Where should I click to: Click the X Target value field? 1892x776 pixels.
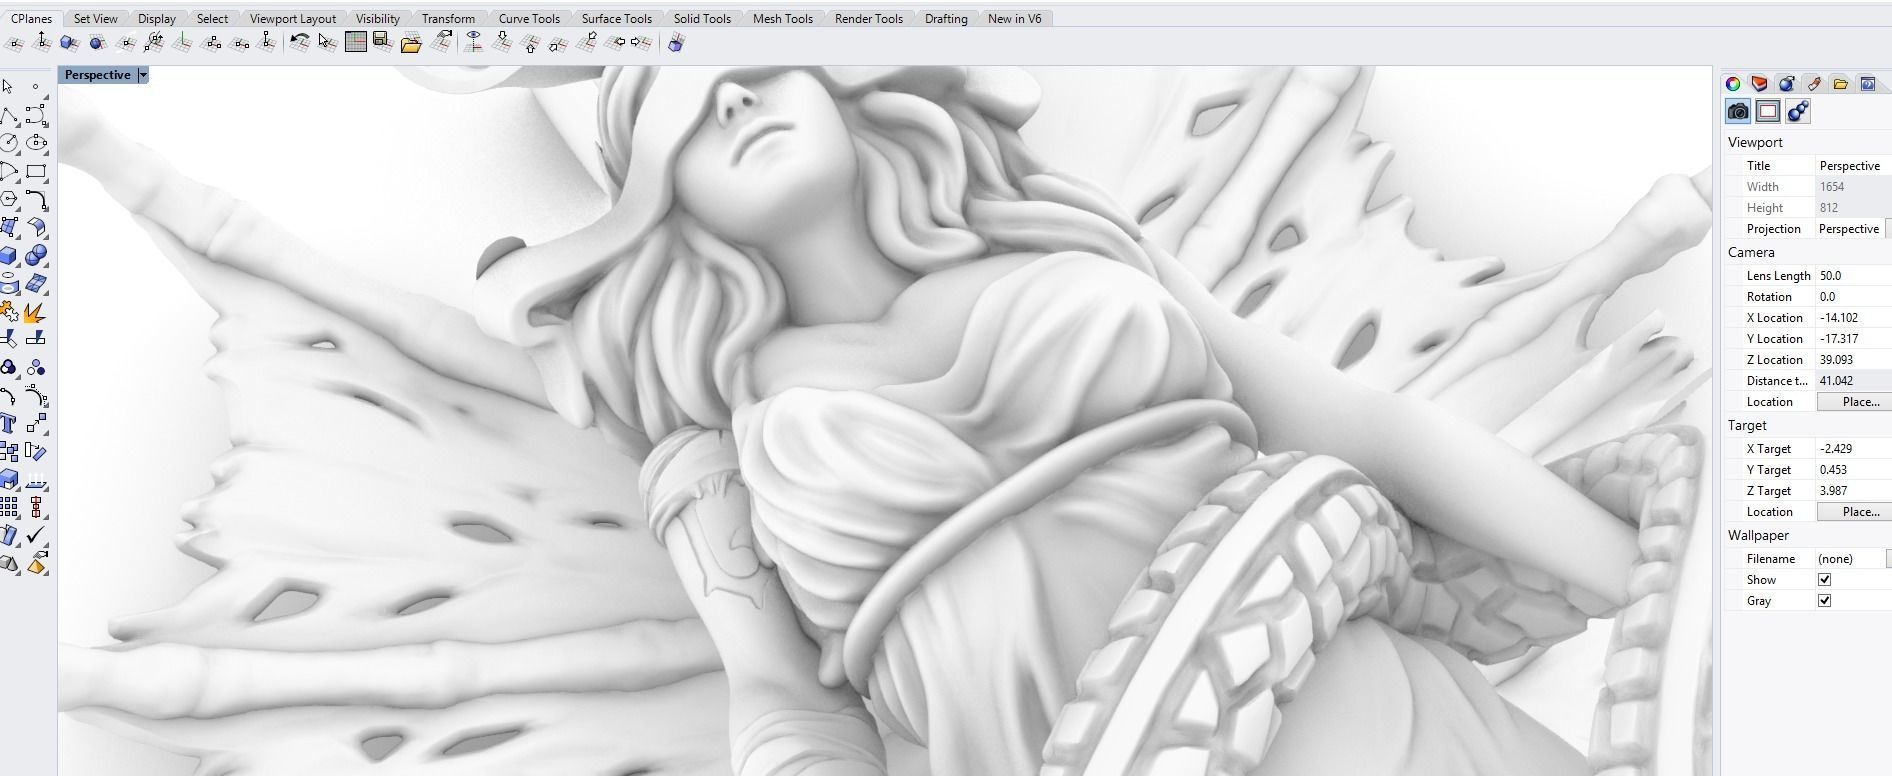pyautogui.click(x=1853, y=449)
